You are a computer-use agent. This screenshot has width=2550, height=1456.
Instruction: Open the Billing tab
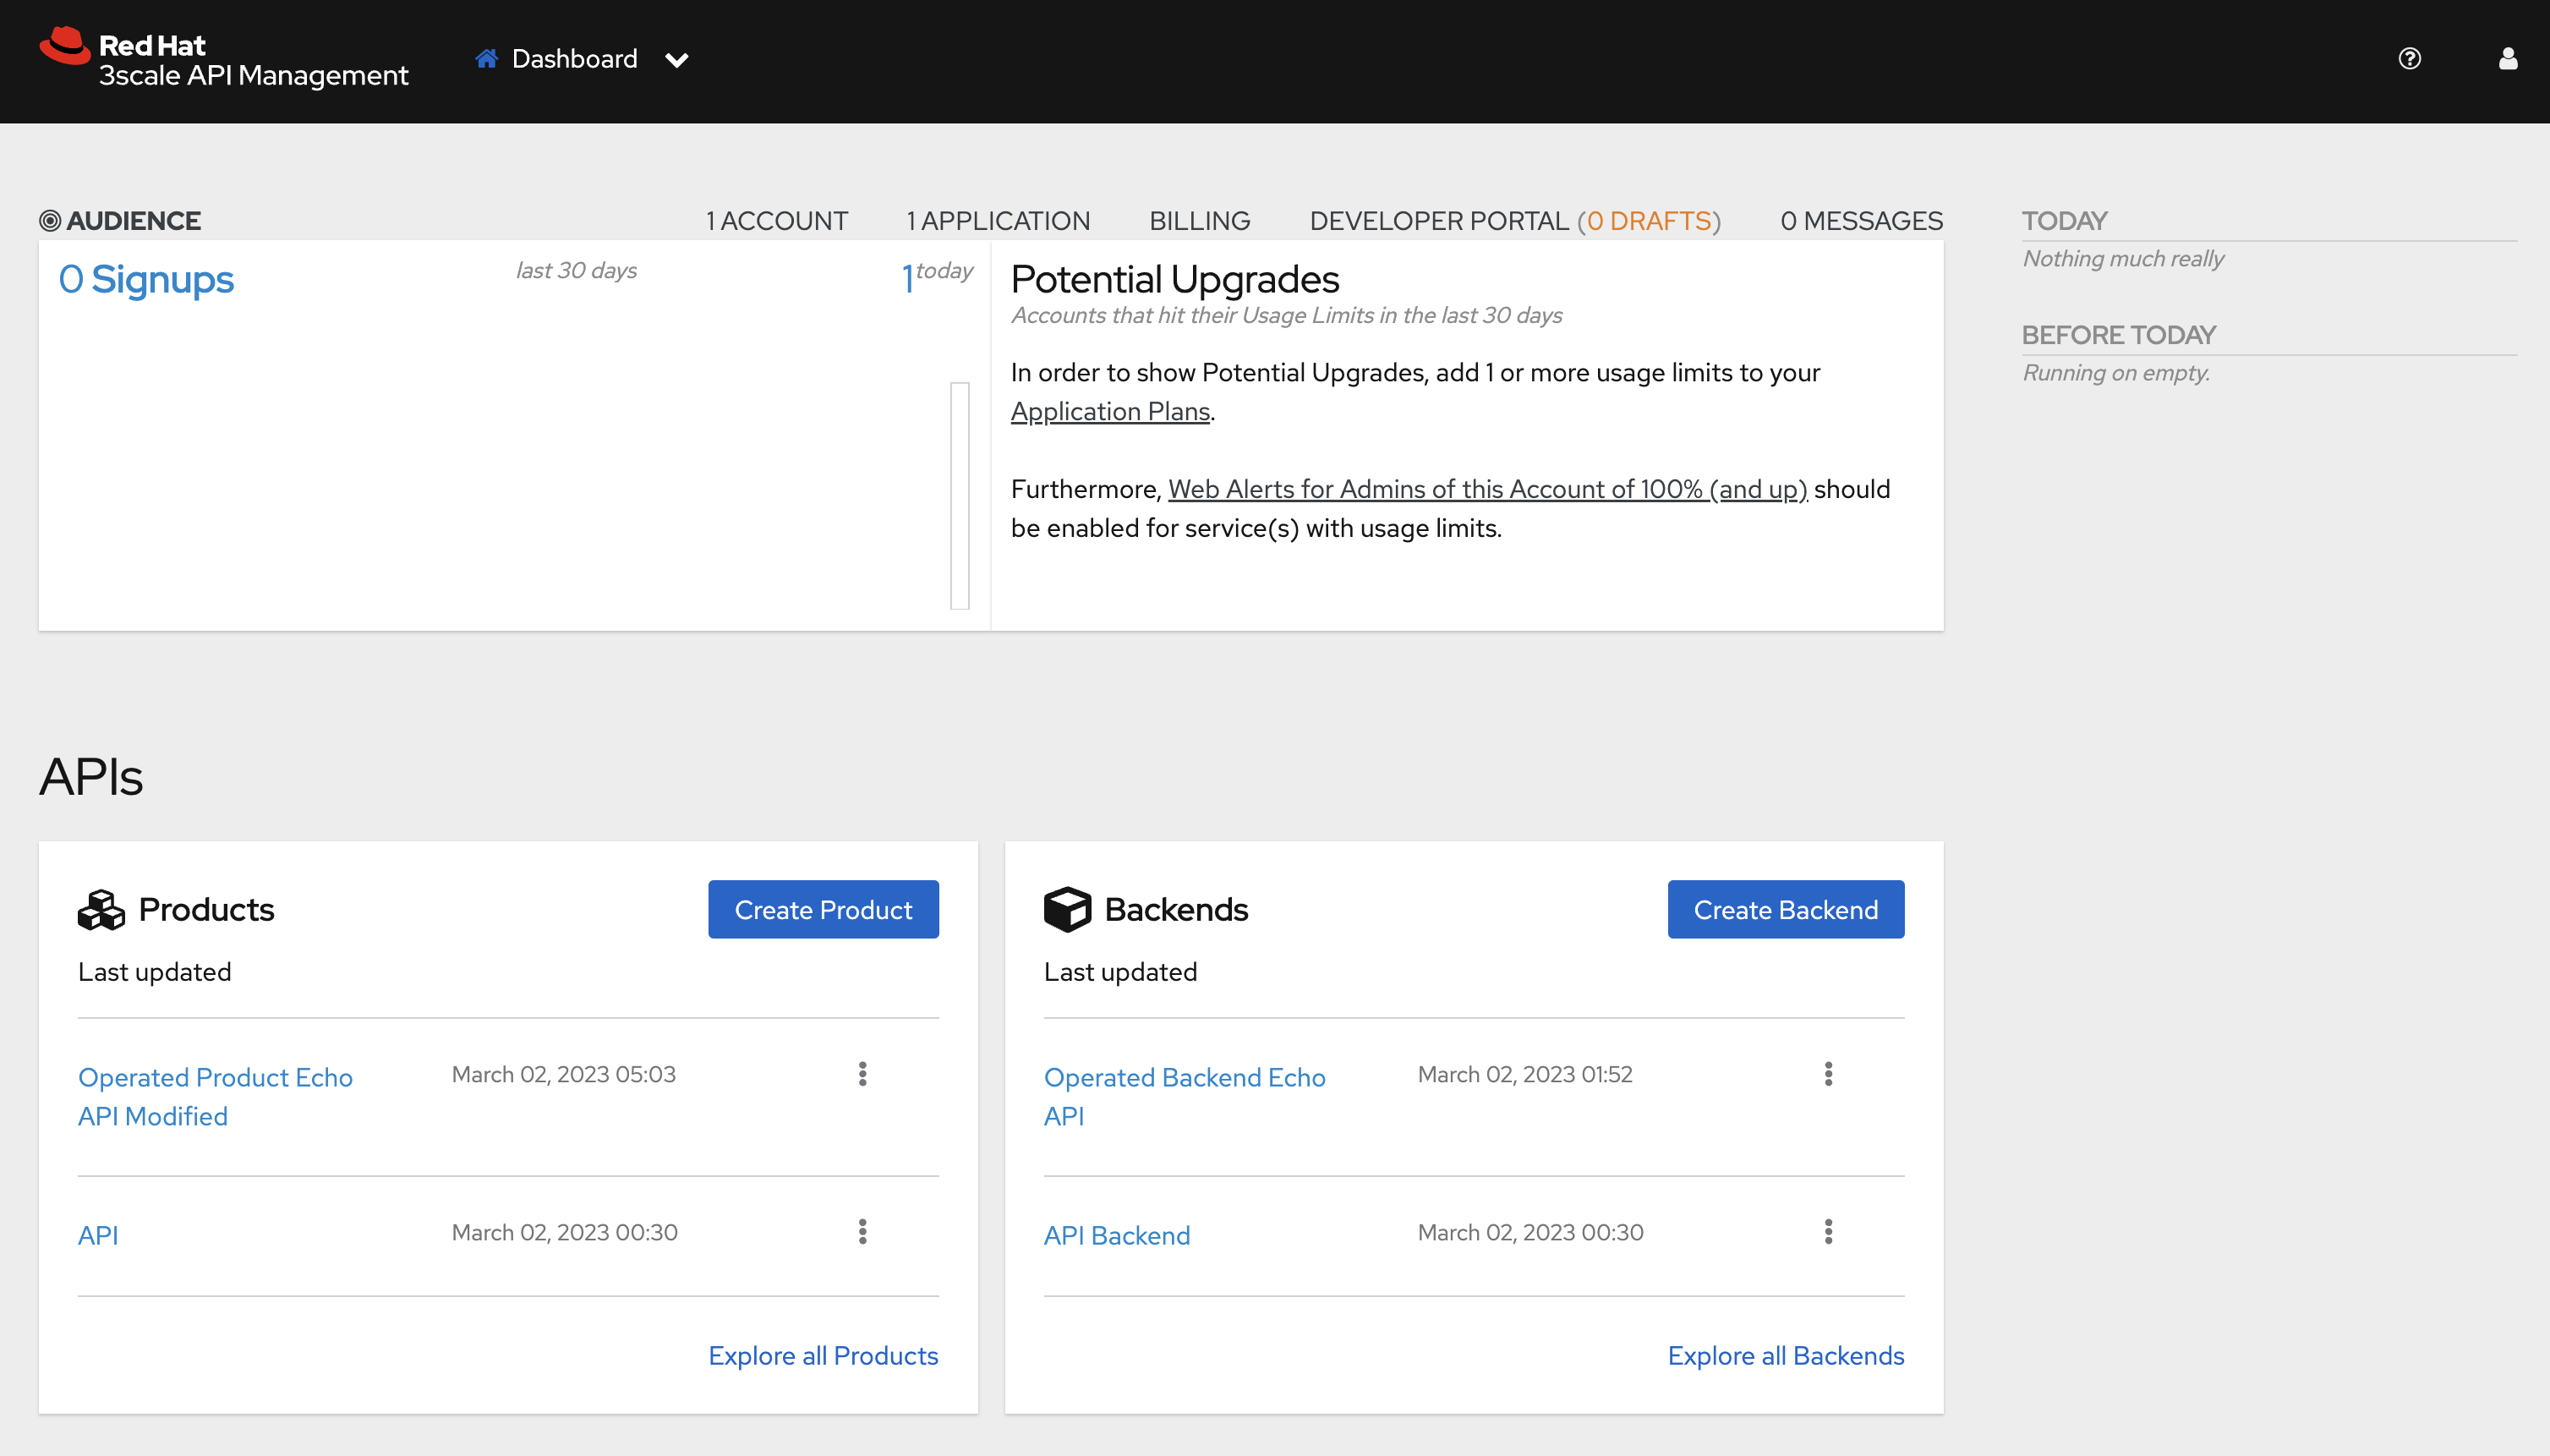1199,220
